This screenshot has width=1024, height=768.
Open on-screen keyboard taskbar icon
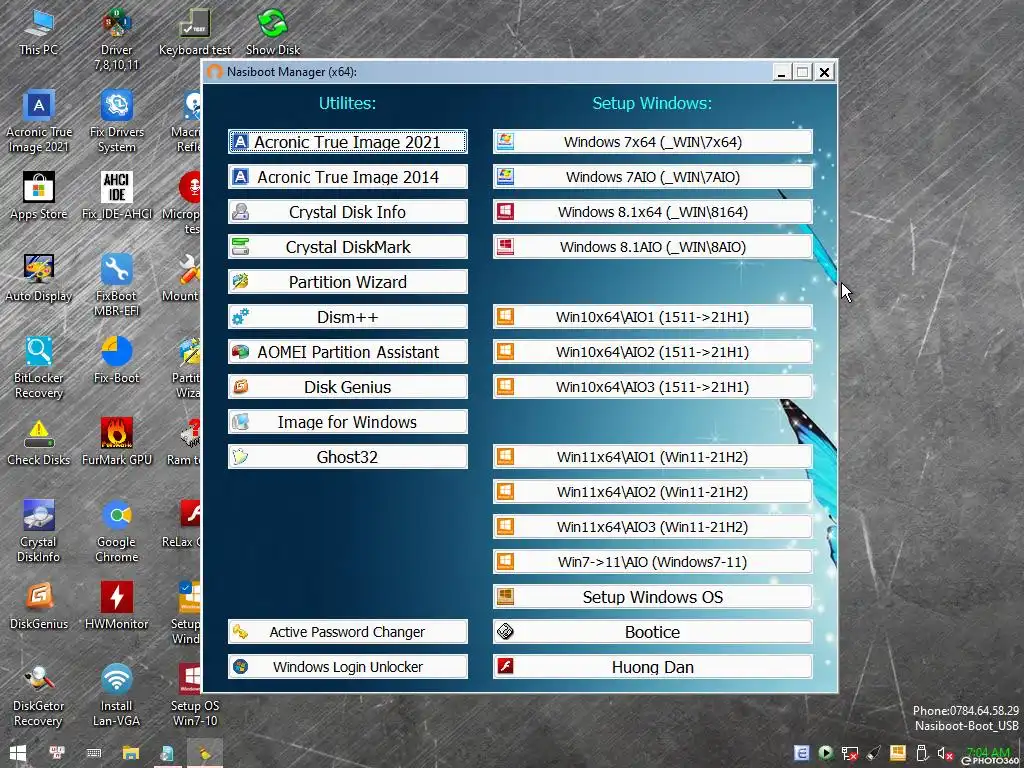(93, 753)
